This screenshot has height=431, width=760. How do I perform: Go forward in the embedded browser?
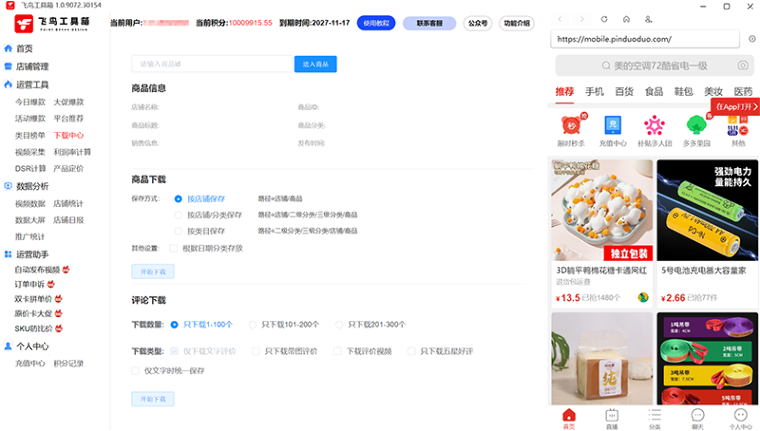(x=582, y=19)
